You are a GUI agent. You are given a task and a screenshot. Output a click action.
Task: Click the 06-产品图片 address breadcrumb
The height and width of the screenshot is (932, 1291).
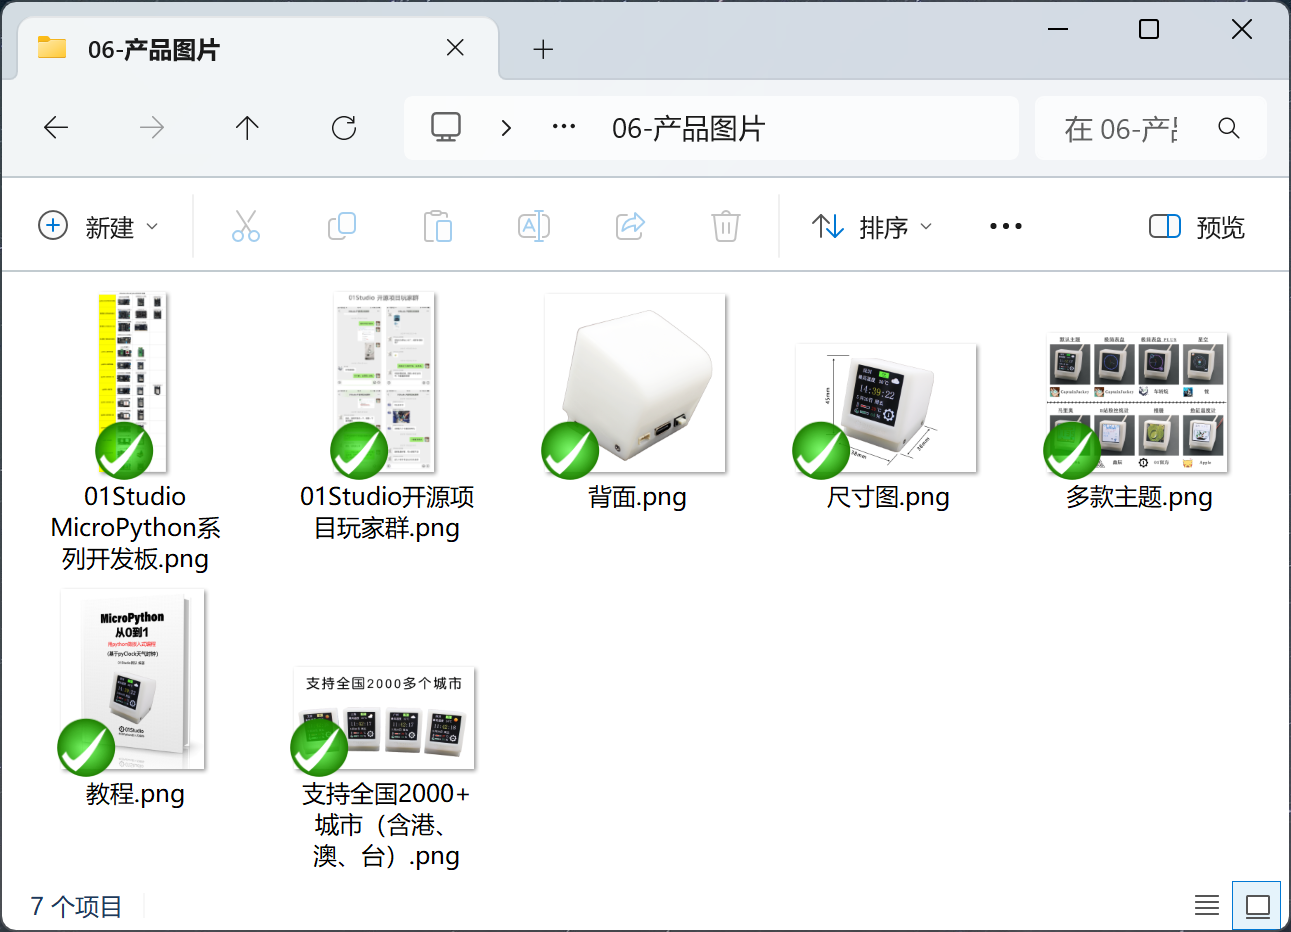688,128
